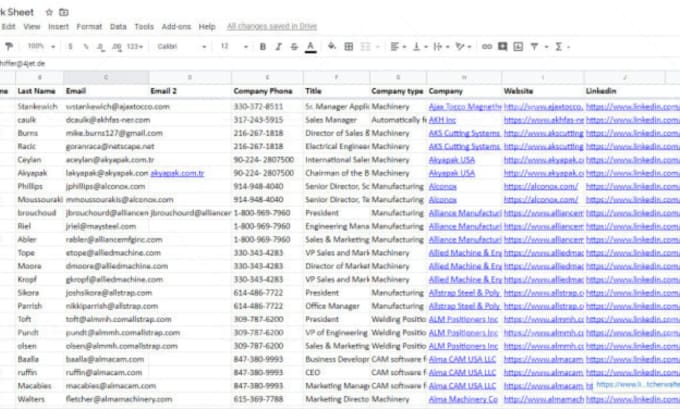Screen dimensions: 680x409
Task: Open the Add-ons menu
Action: [x=176, y=27]
